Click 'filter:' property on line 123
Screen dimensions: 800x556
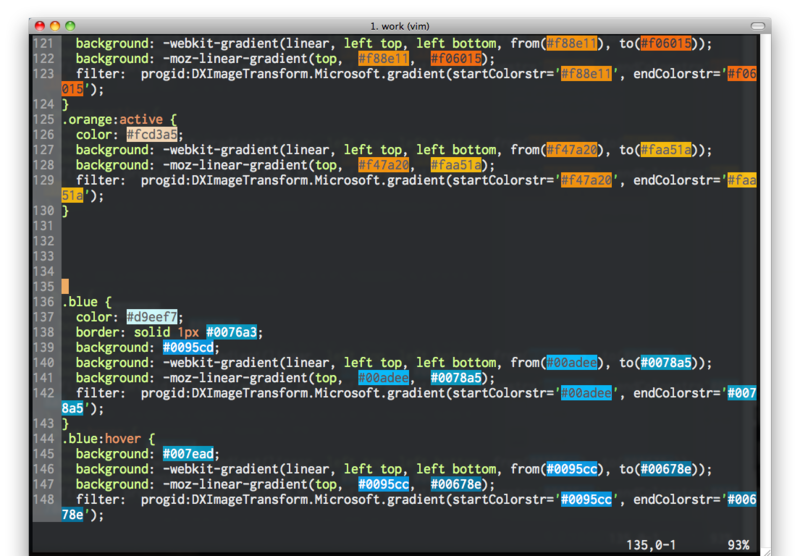[101, 74]
